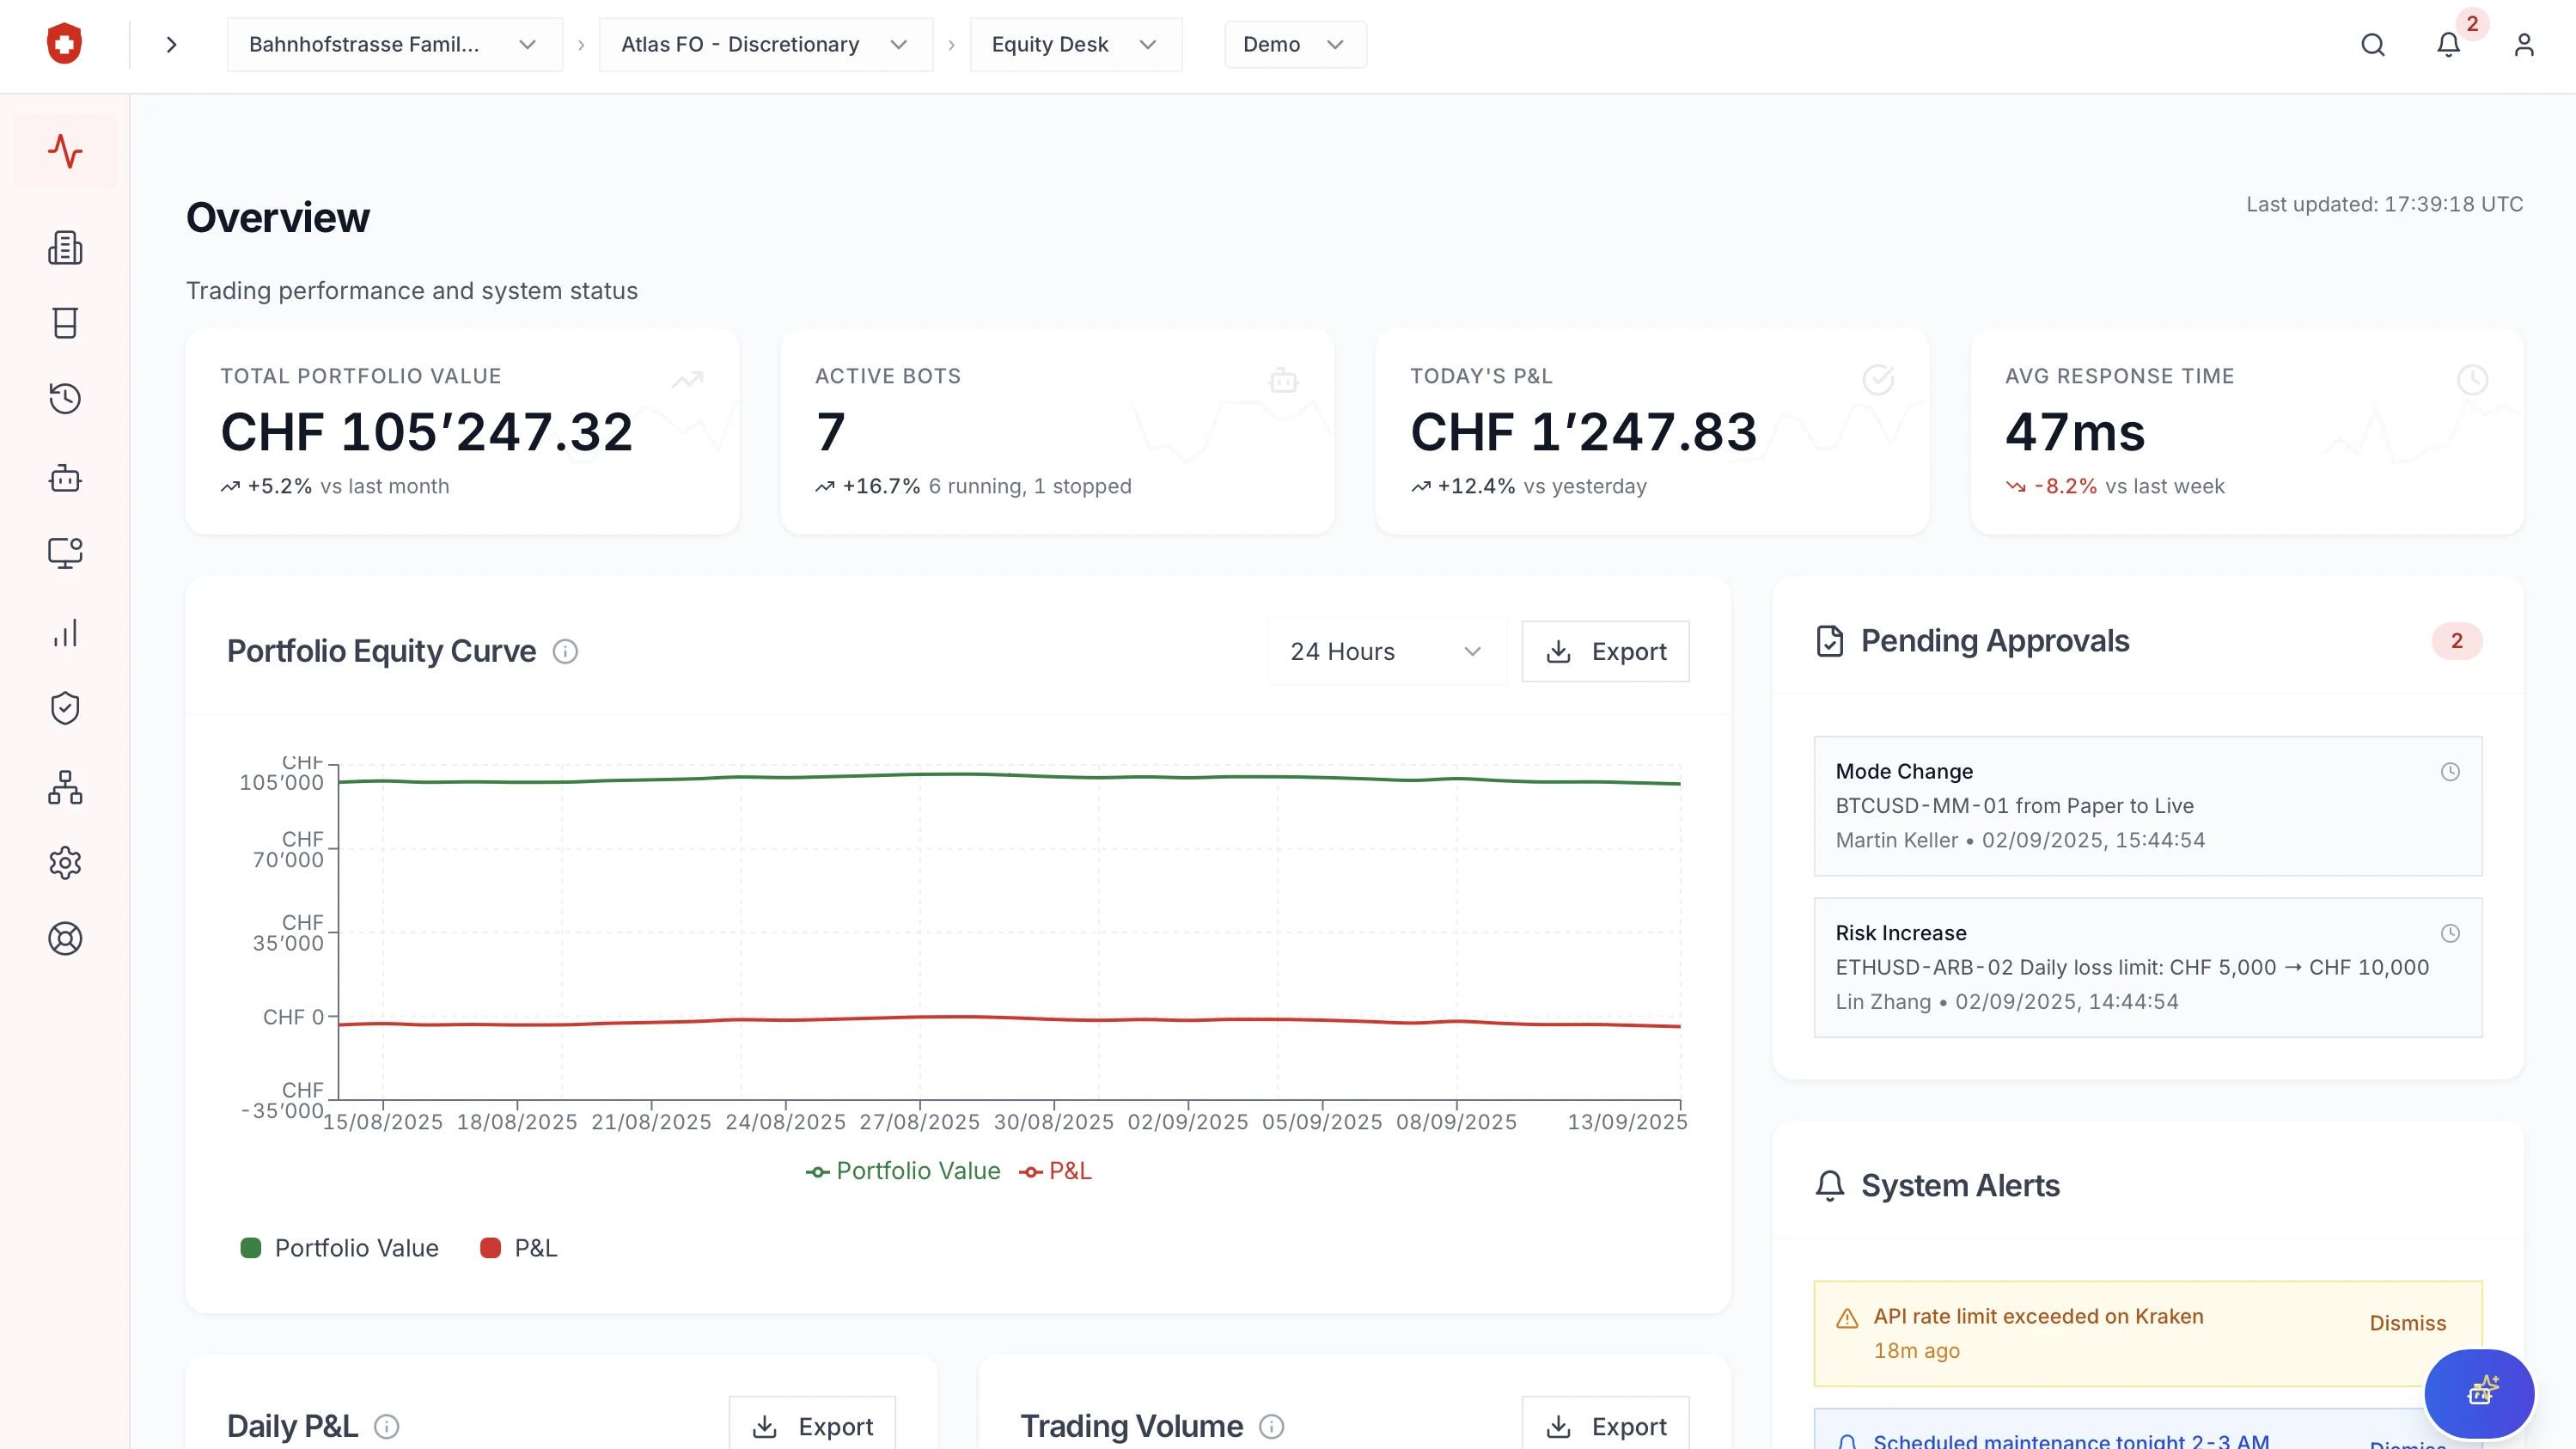
Task: Click the search magnifier icon
Action: click(2372, 44)
